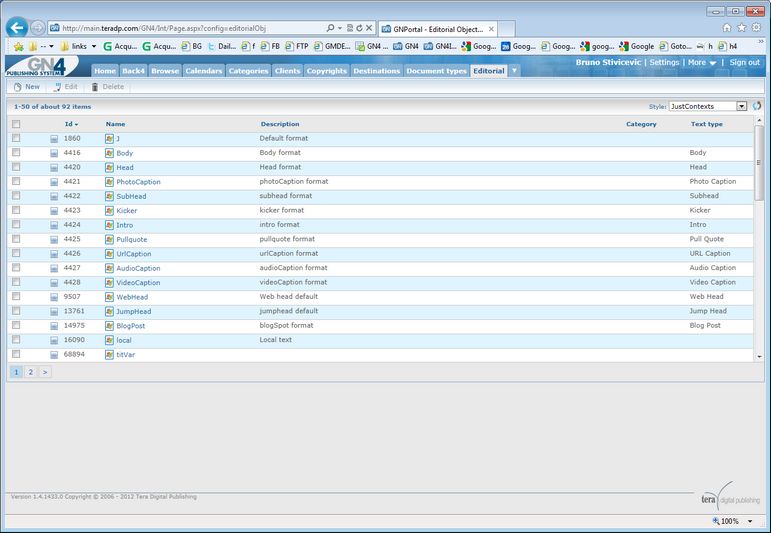The width and height of the screenshot is (771, 533).
Task: Expand the links folder dropdown in favorites bar
Action: [94, 47]
